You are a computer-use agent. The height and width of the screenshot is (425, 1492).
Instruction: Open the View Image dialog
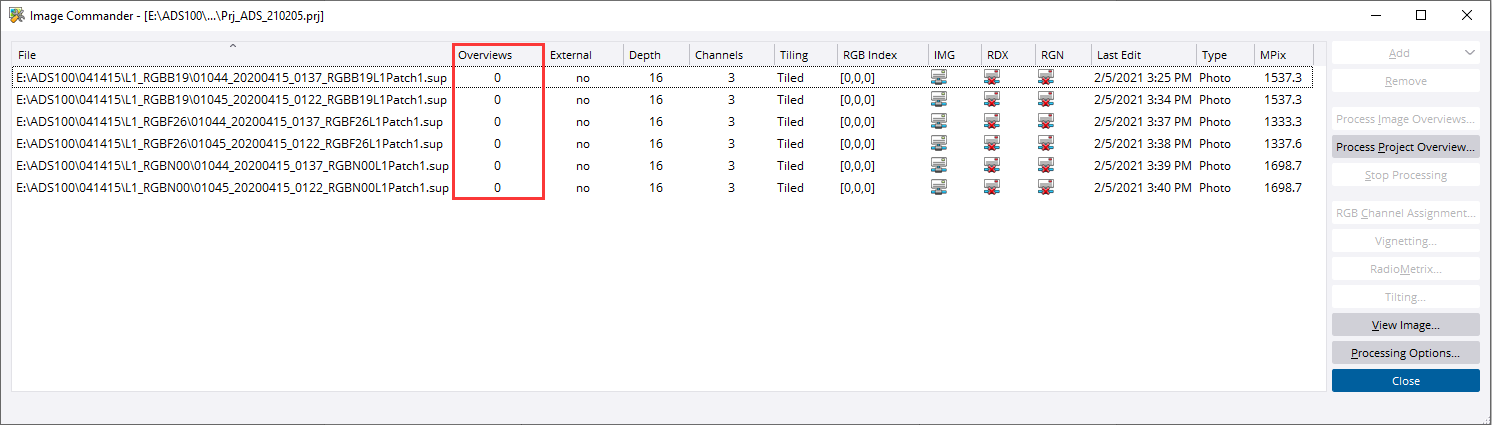tap(1405, 325)
